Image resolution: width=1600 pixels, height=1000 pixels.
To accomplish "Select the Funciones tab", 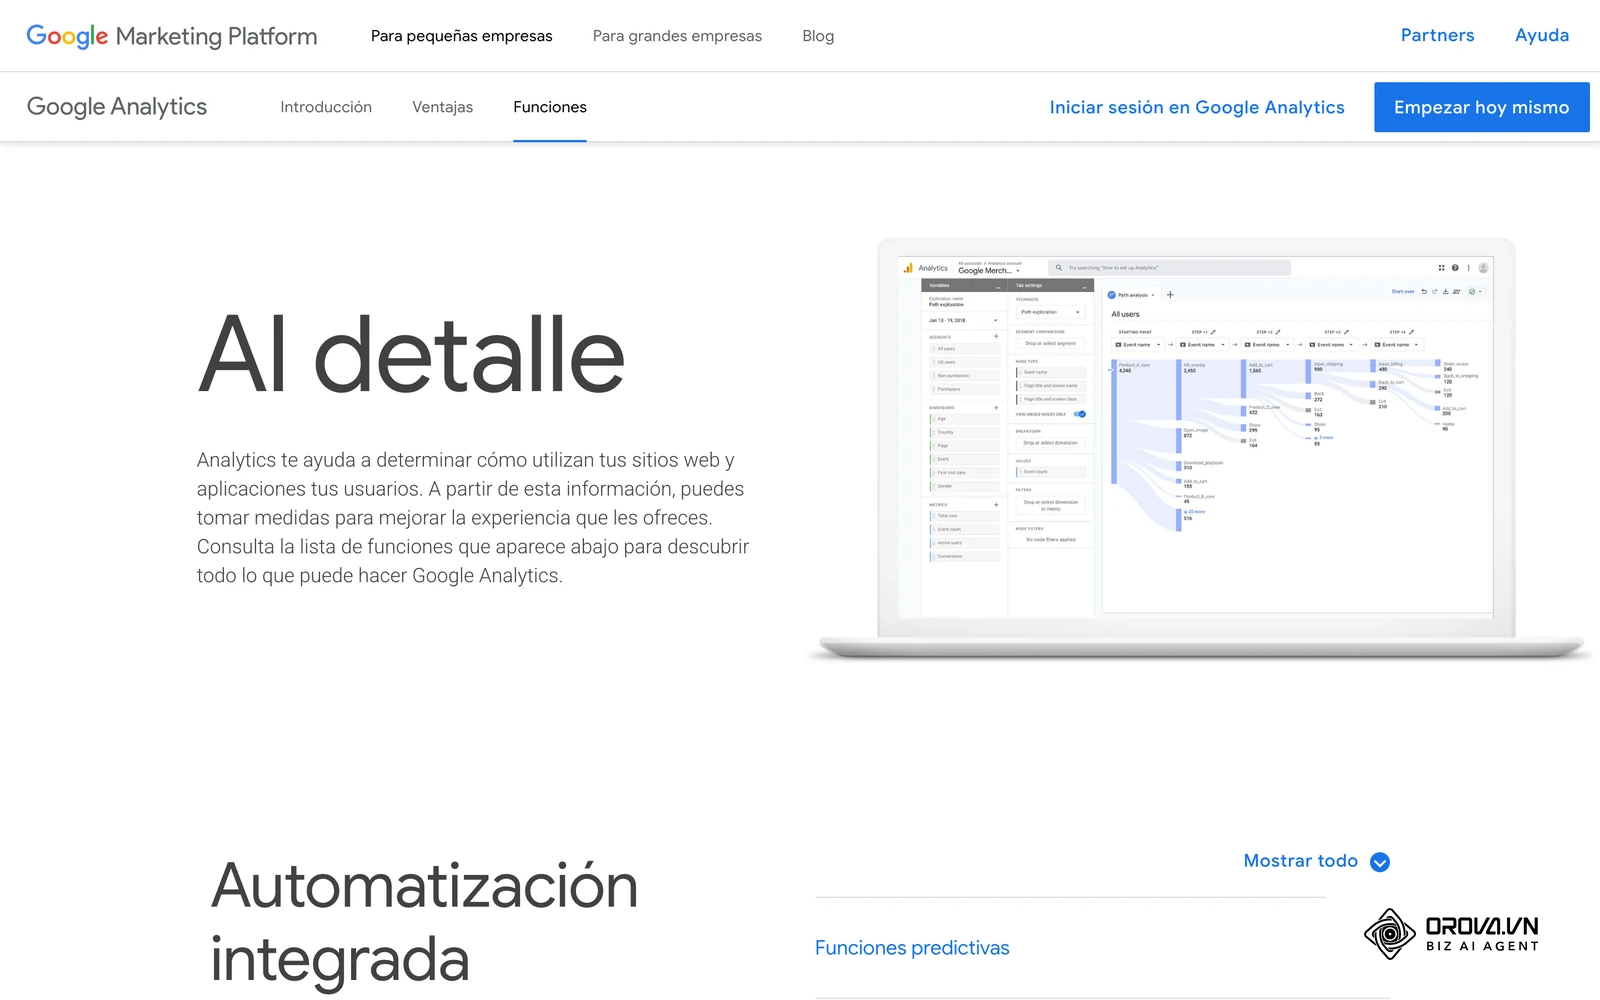I will 550,107.
